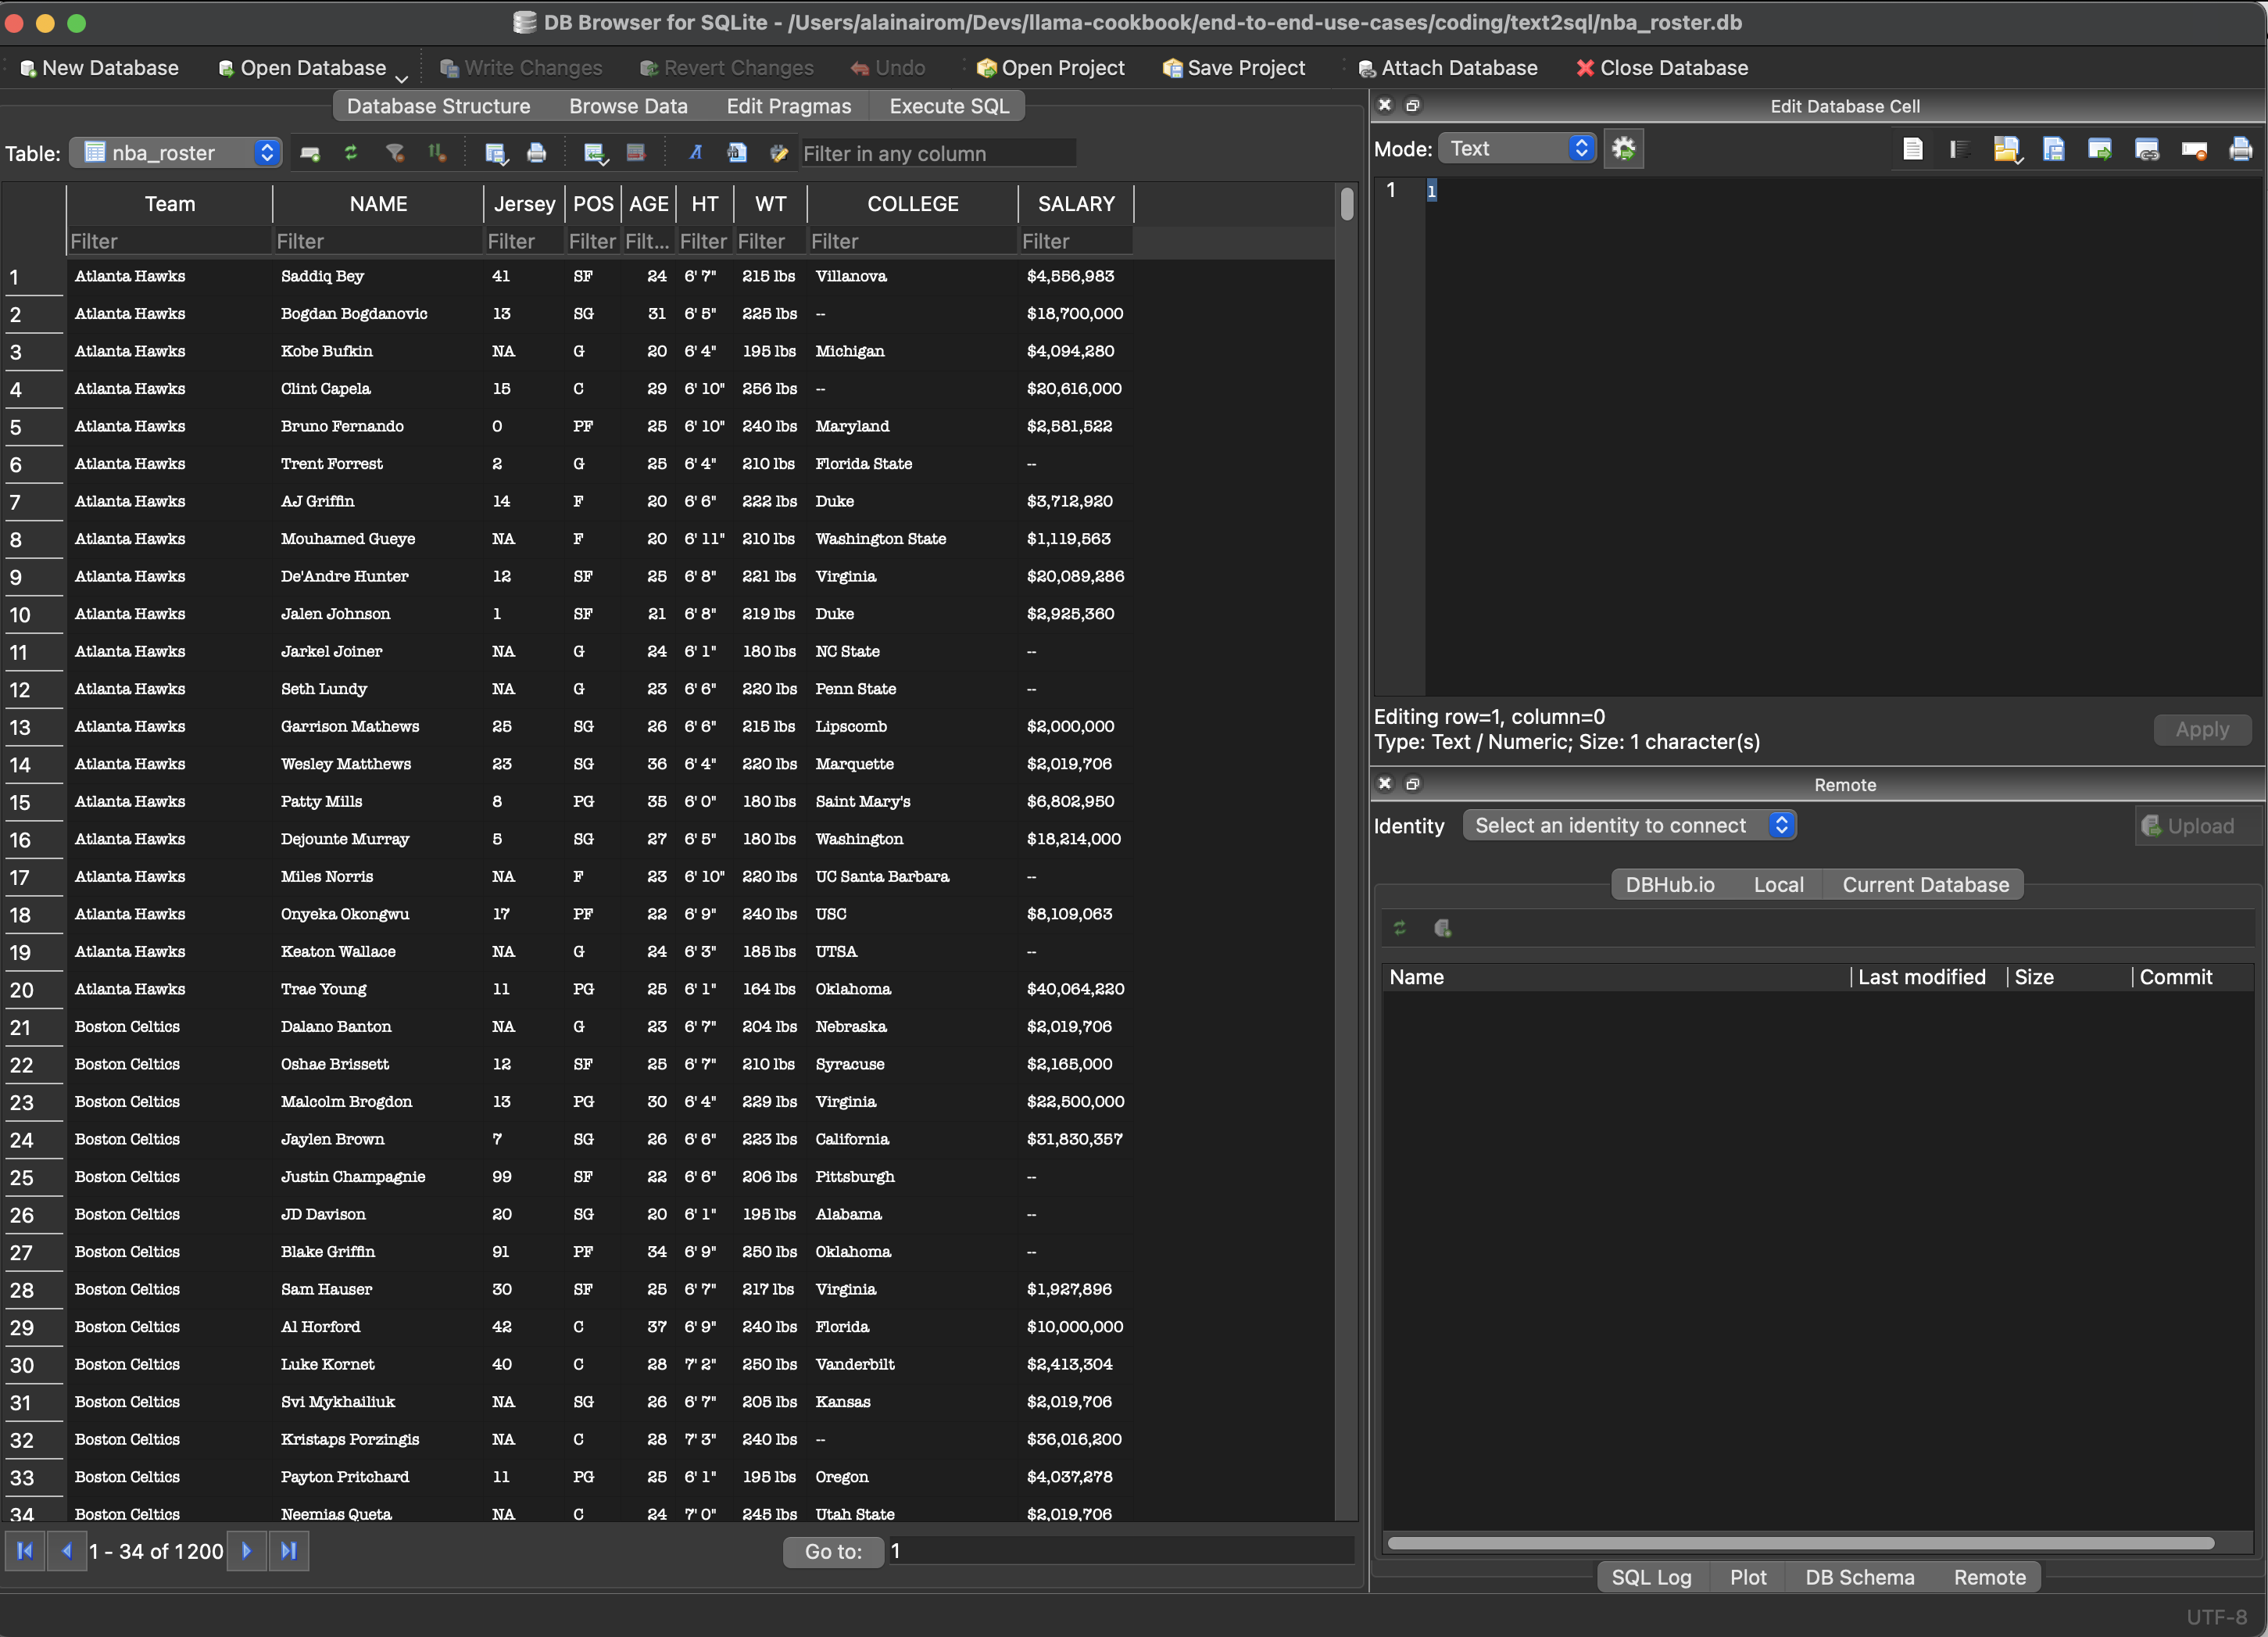Switch to Database Structure tab

438,106
